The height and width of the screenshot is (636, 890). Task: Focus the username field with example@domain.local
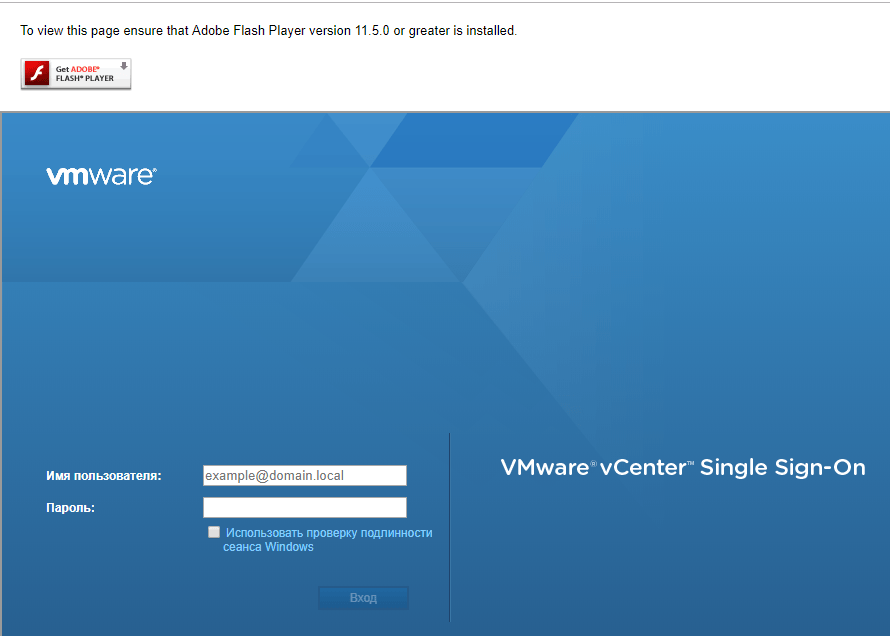pyautogui.click(x=304, y=475)
